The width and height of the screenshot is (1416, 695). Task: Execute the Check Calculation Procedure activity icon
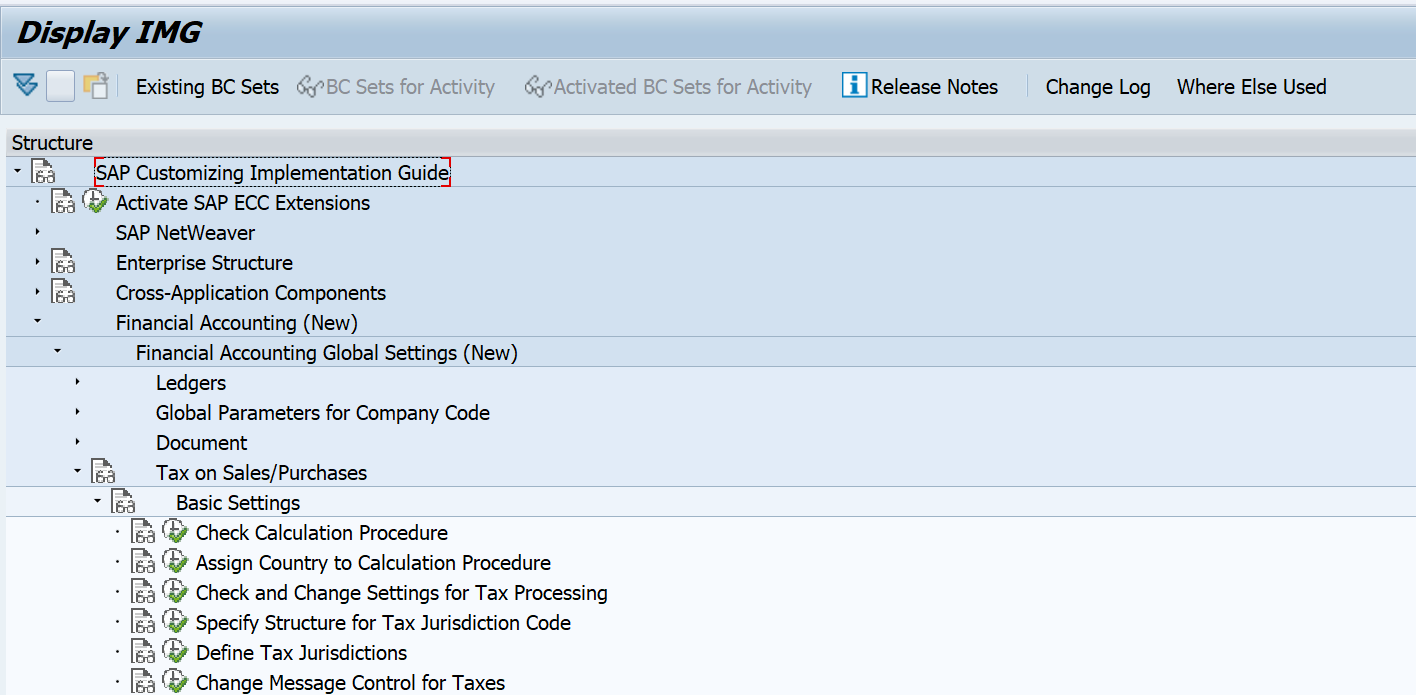175,532
